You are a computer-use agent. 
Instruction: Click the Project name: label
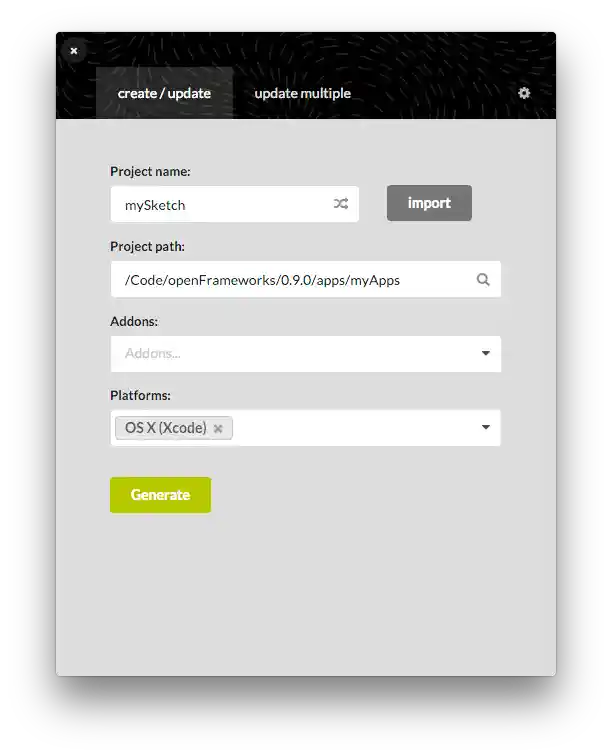[150, 172]
